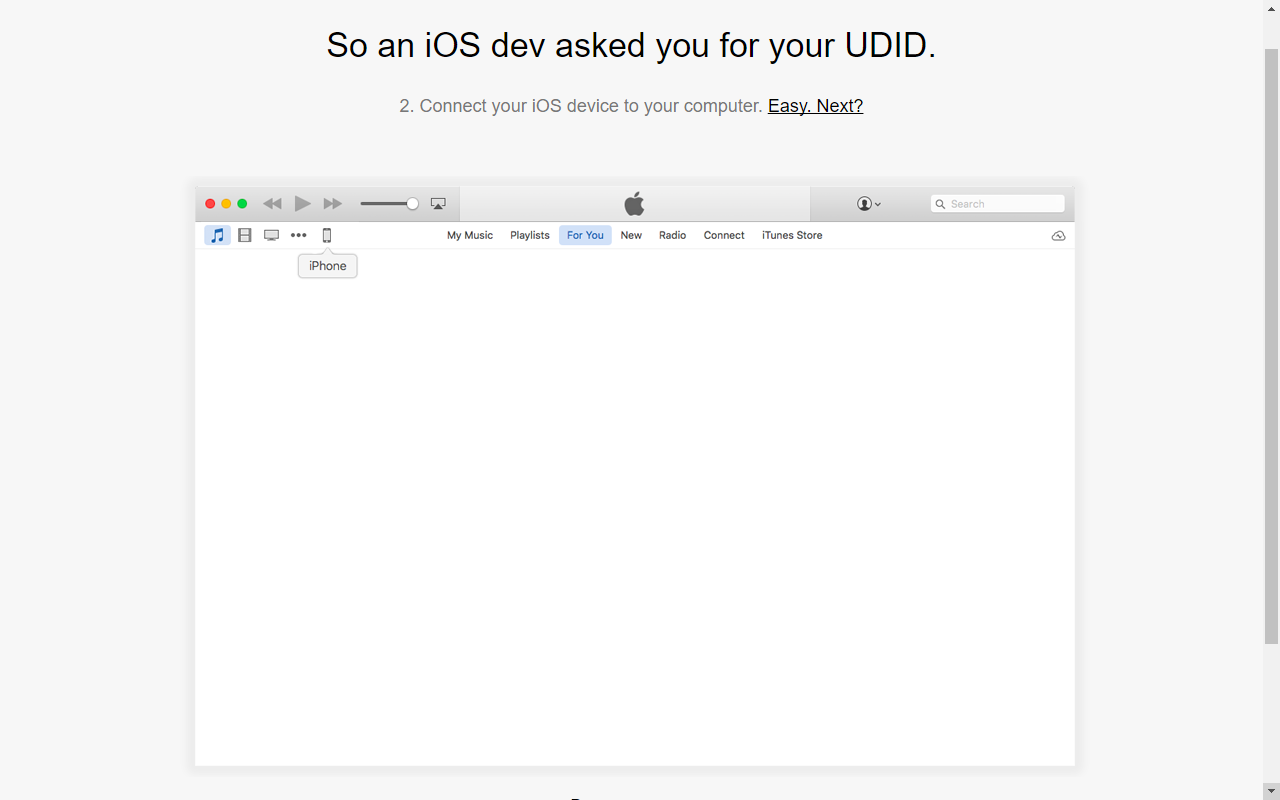Start playback with the play button

tap(302, 204)
